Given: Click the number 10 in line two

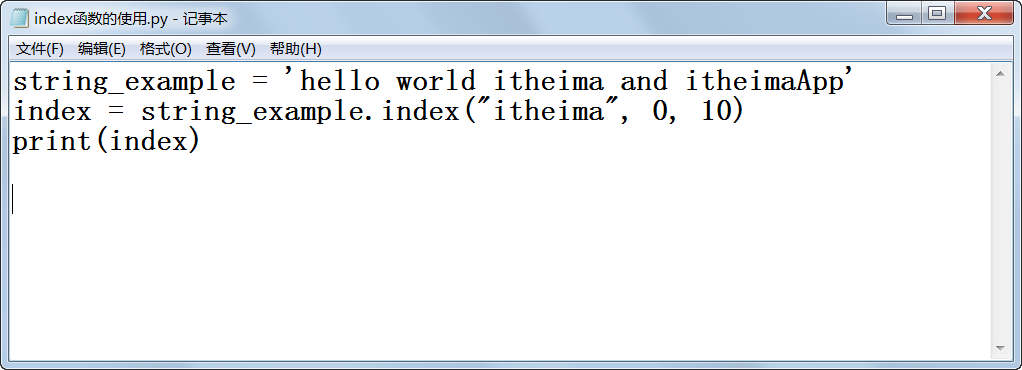Looking at the screenshot, I should tap(717, 112).
